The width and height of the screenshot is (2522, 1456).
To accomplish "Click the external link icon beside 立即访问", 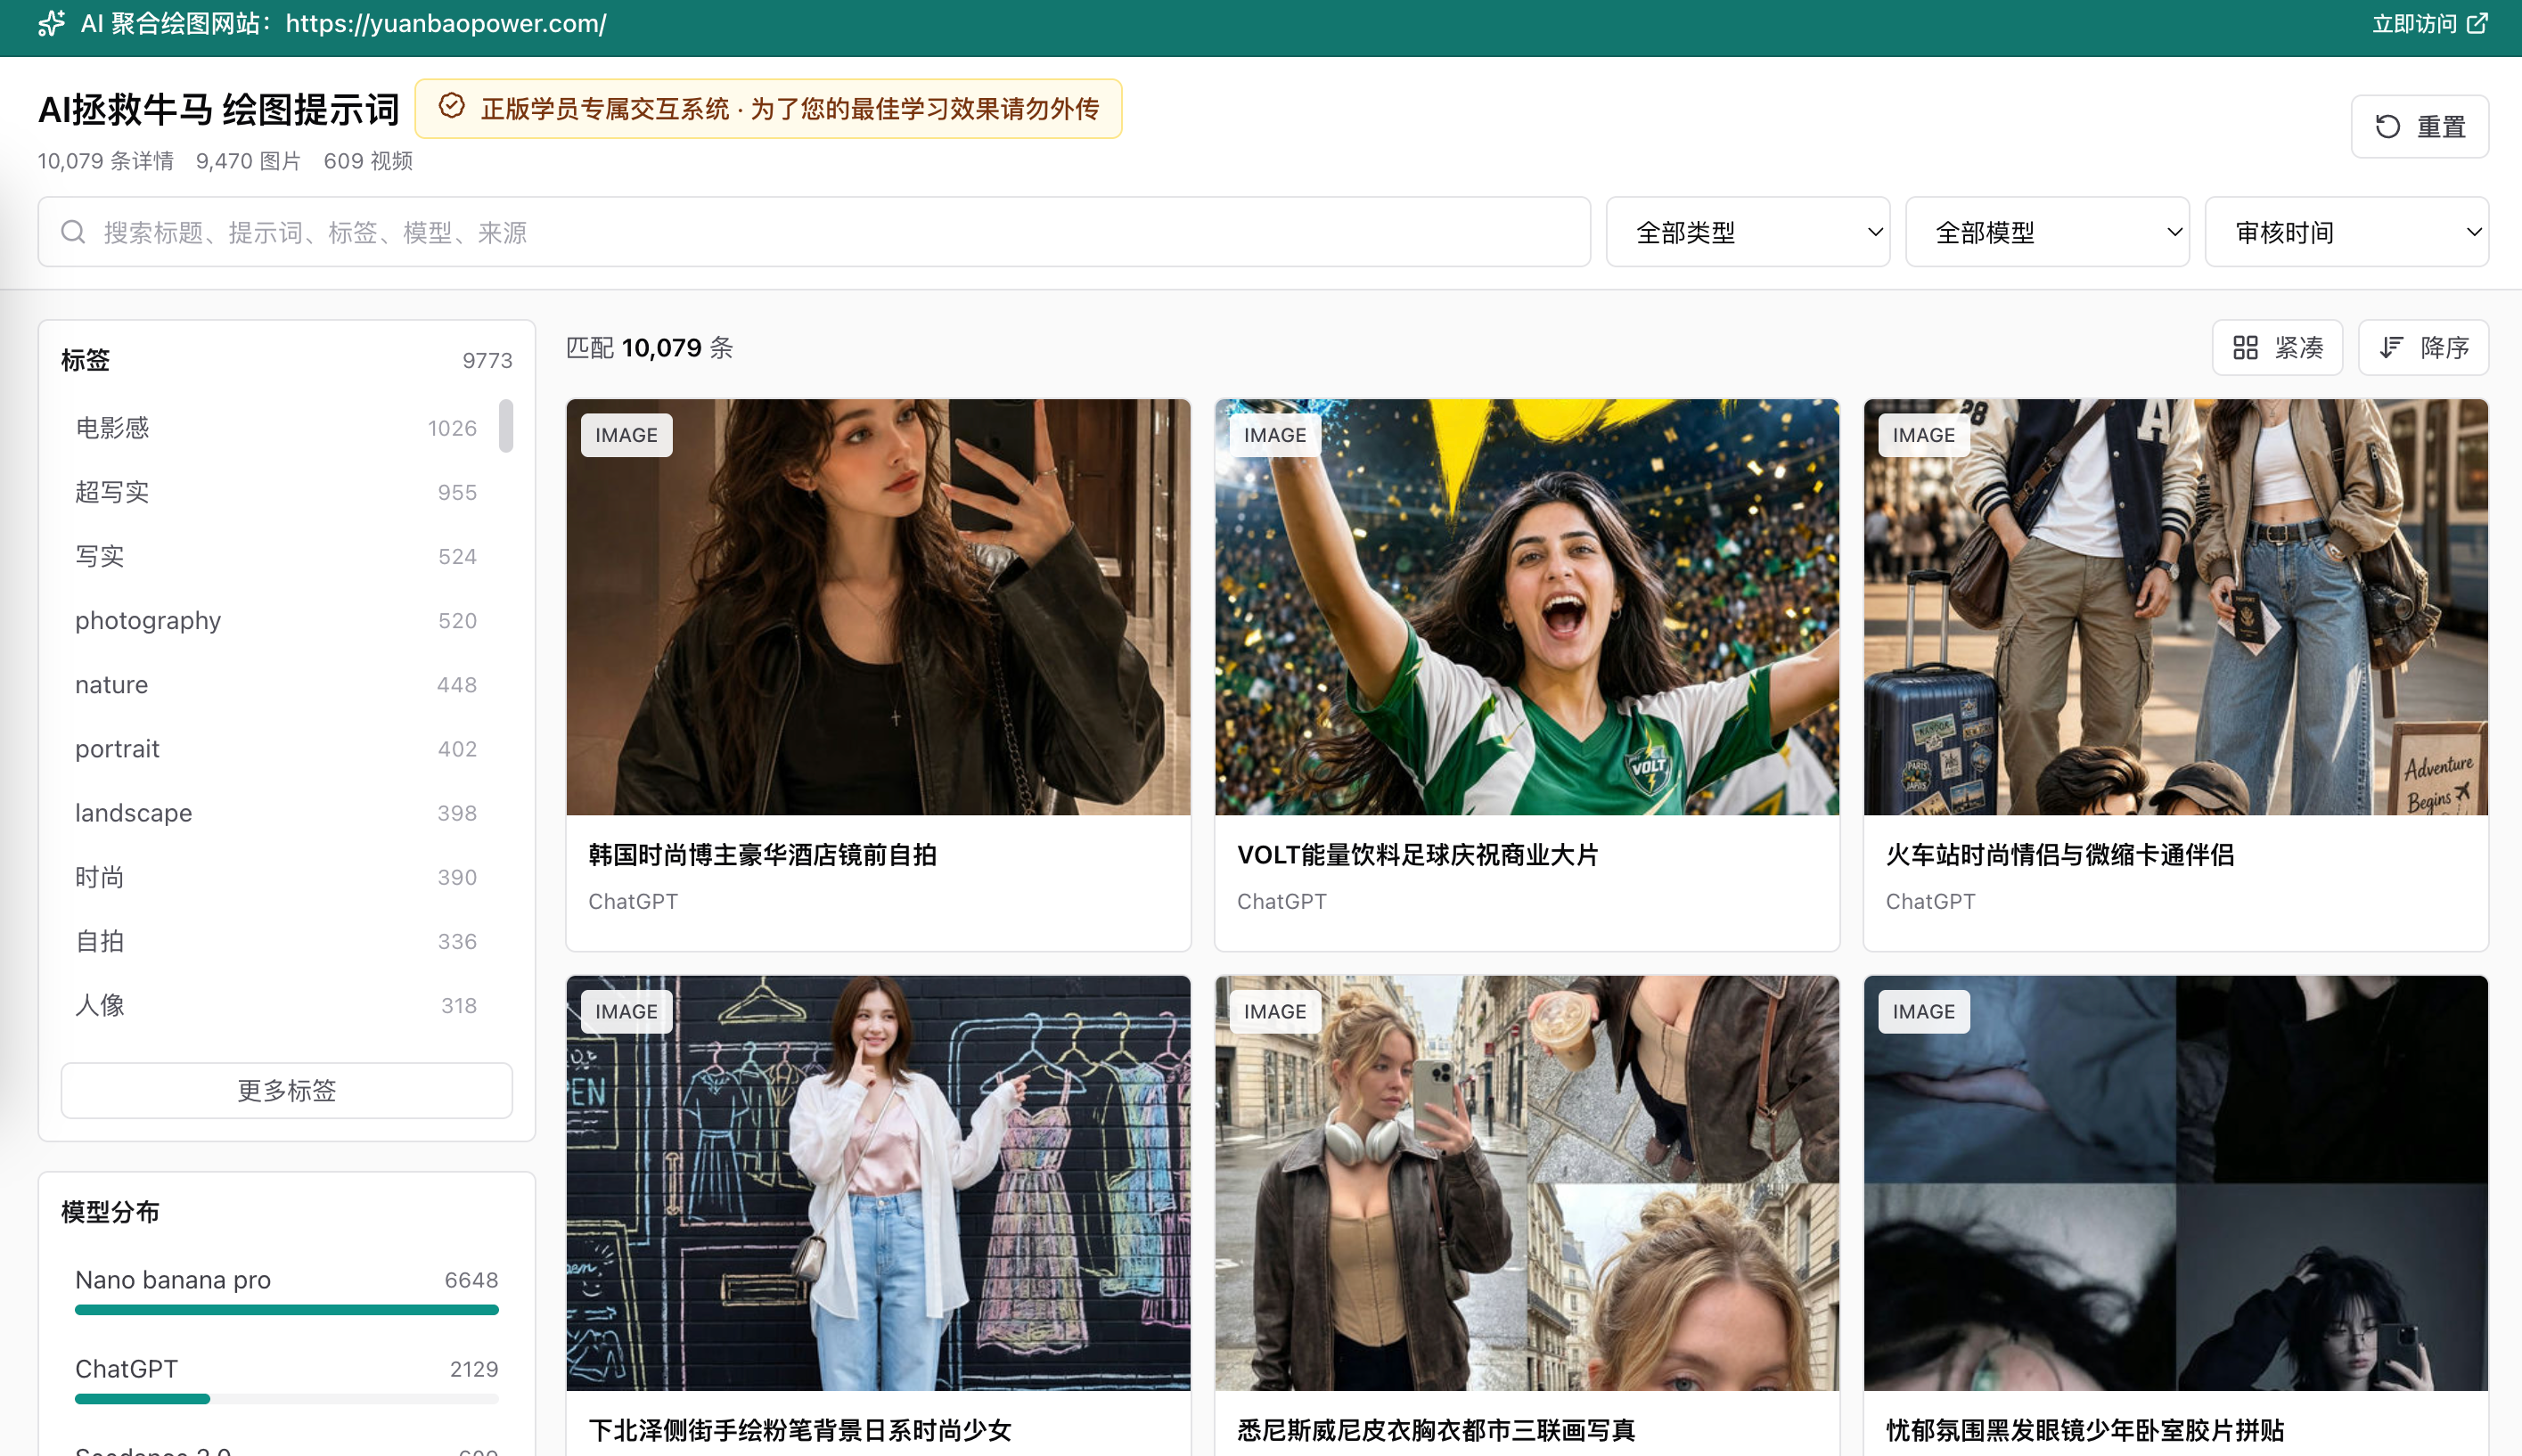I will point(2477,23).
